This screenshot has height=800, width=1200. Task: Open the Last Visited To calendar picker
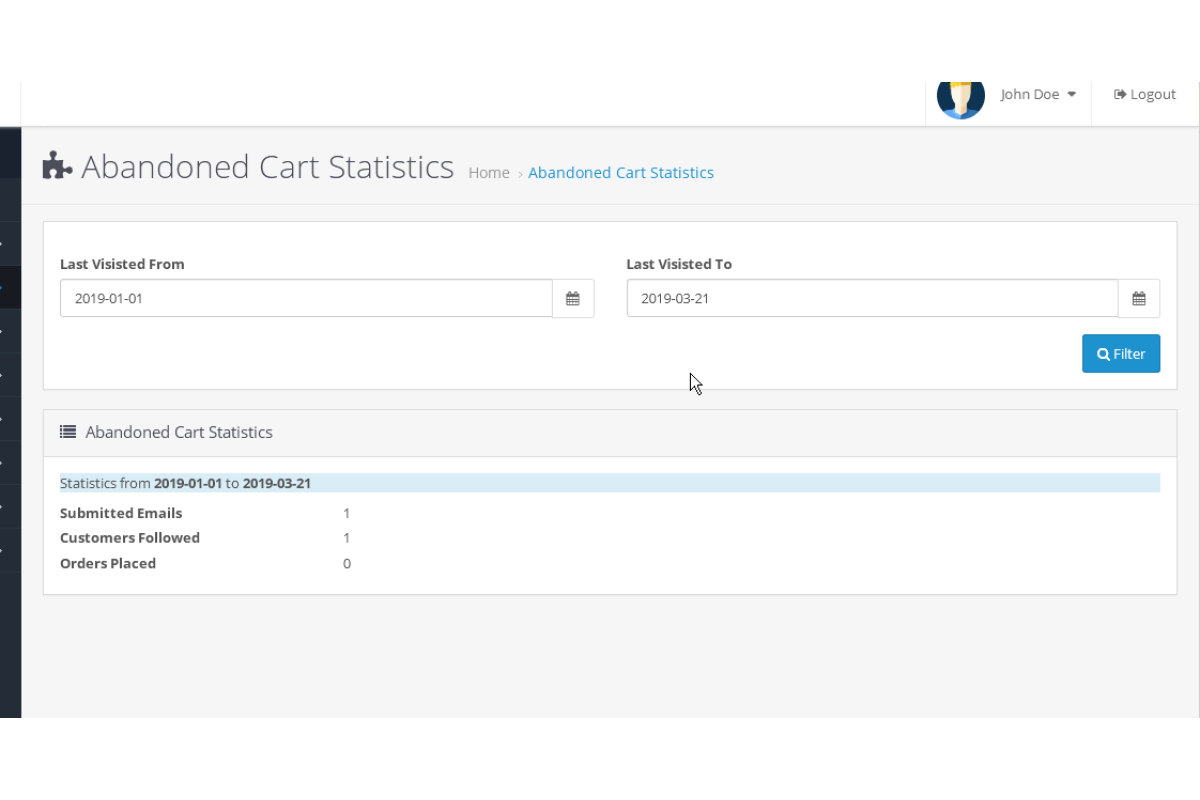click(x=1139, y=299)
